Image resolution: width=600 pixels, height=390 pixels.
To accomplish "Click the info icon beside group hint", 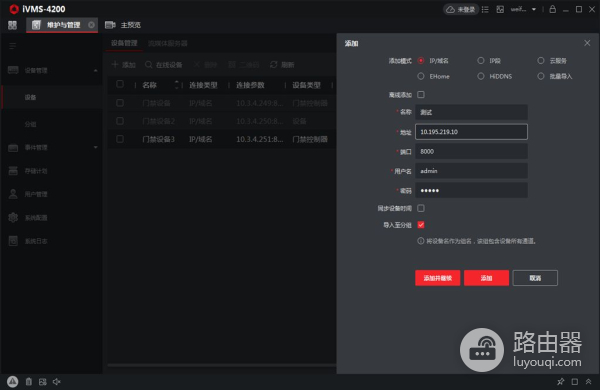I will tap(421, 241).
